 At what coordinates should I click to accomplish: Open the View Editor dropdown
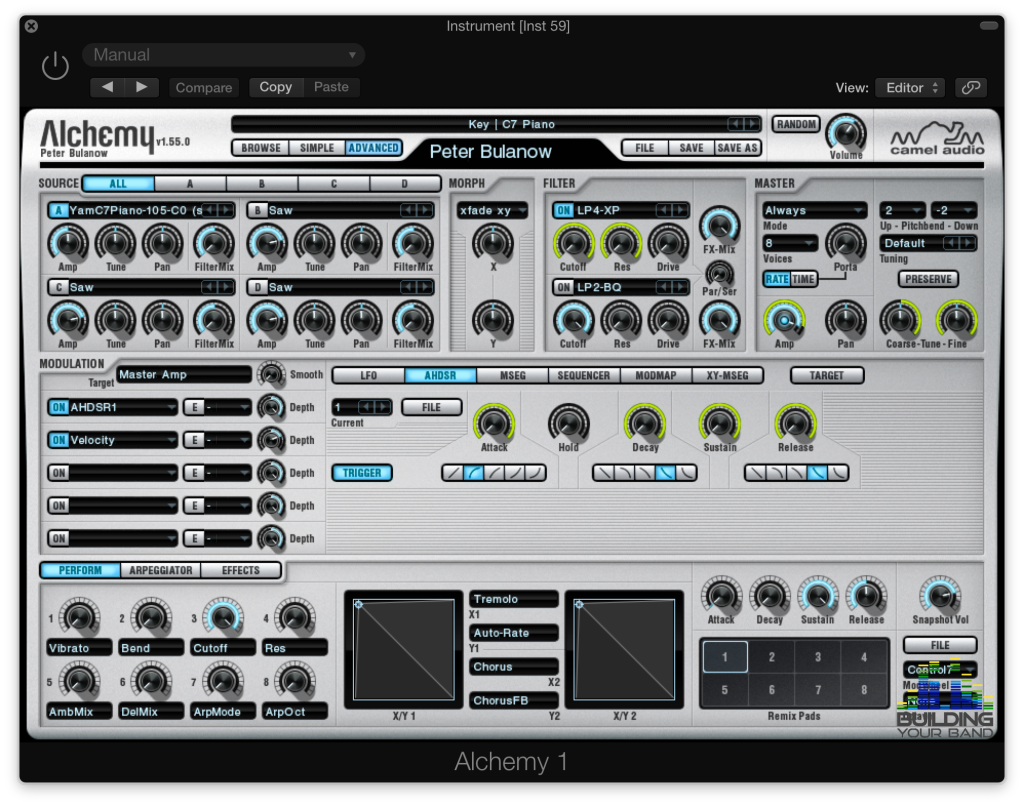tap(910, 88)
